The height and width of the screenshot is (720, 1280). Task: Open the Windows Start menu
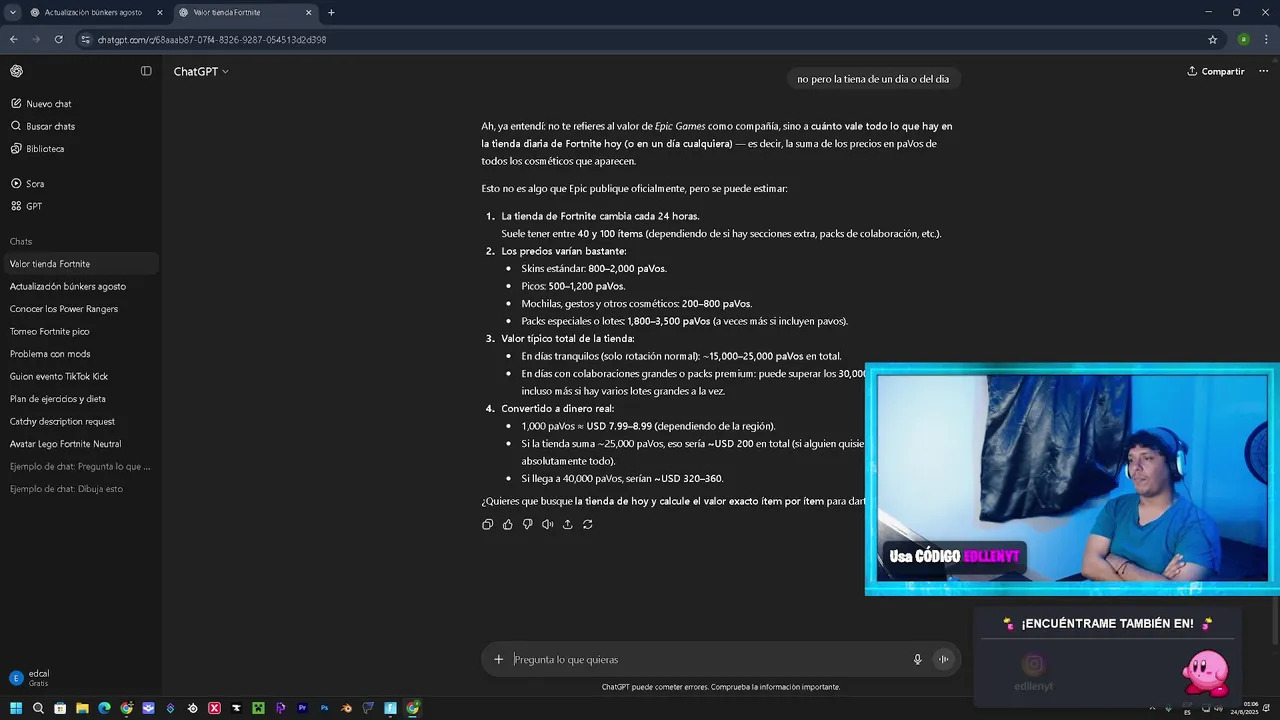(x=16, y=708)
